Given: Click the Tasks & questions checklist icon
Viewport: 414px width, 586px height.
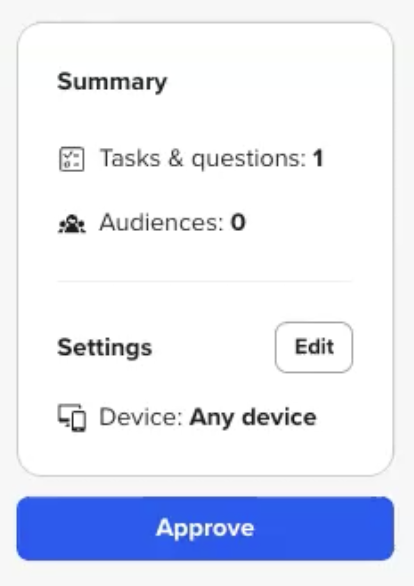Looking at the screenshot, I should point(72,159).
